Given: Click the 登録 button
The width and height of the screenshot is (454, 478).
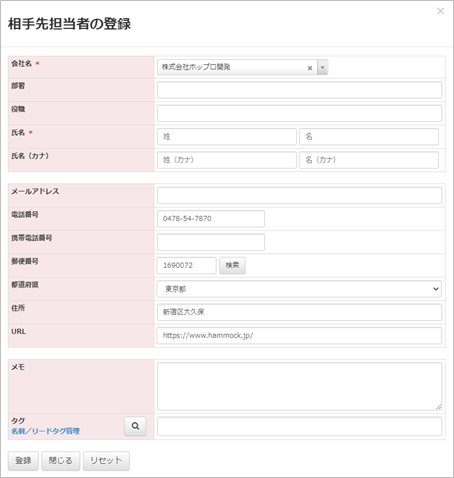Looking at the screenshot, I should (x=23, y=461).
